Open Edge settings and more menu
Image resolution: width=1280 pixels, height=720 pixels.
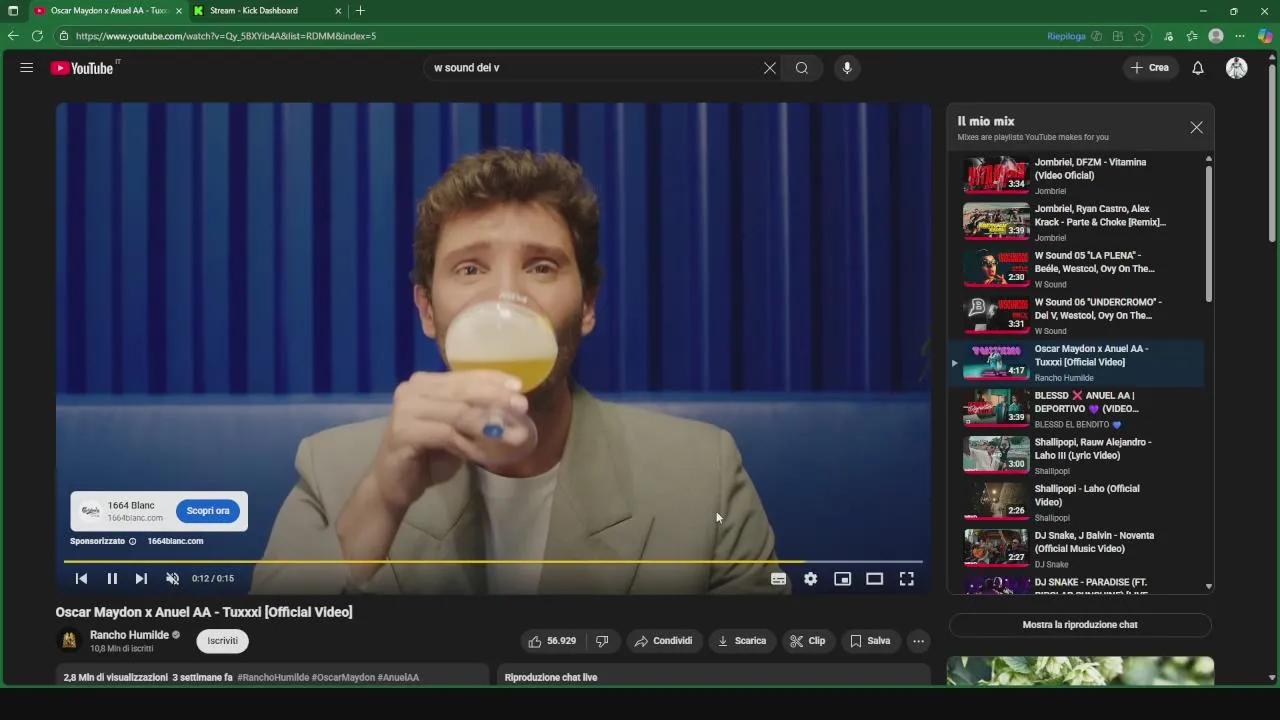[x=1240, y=36]
